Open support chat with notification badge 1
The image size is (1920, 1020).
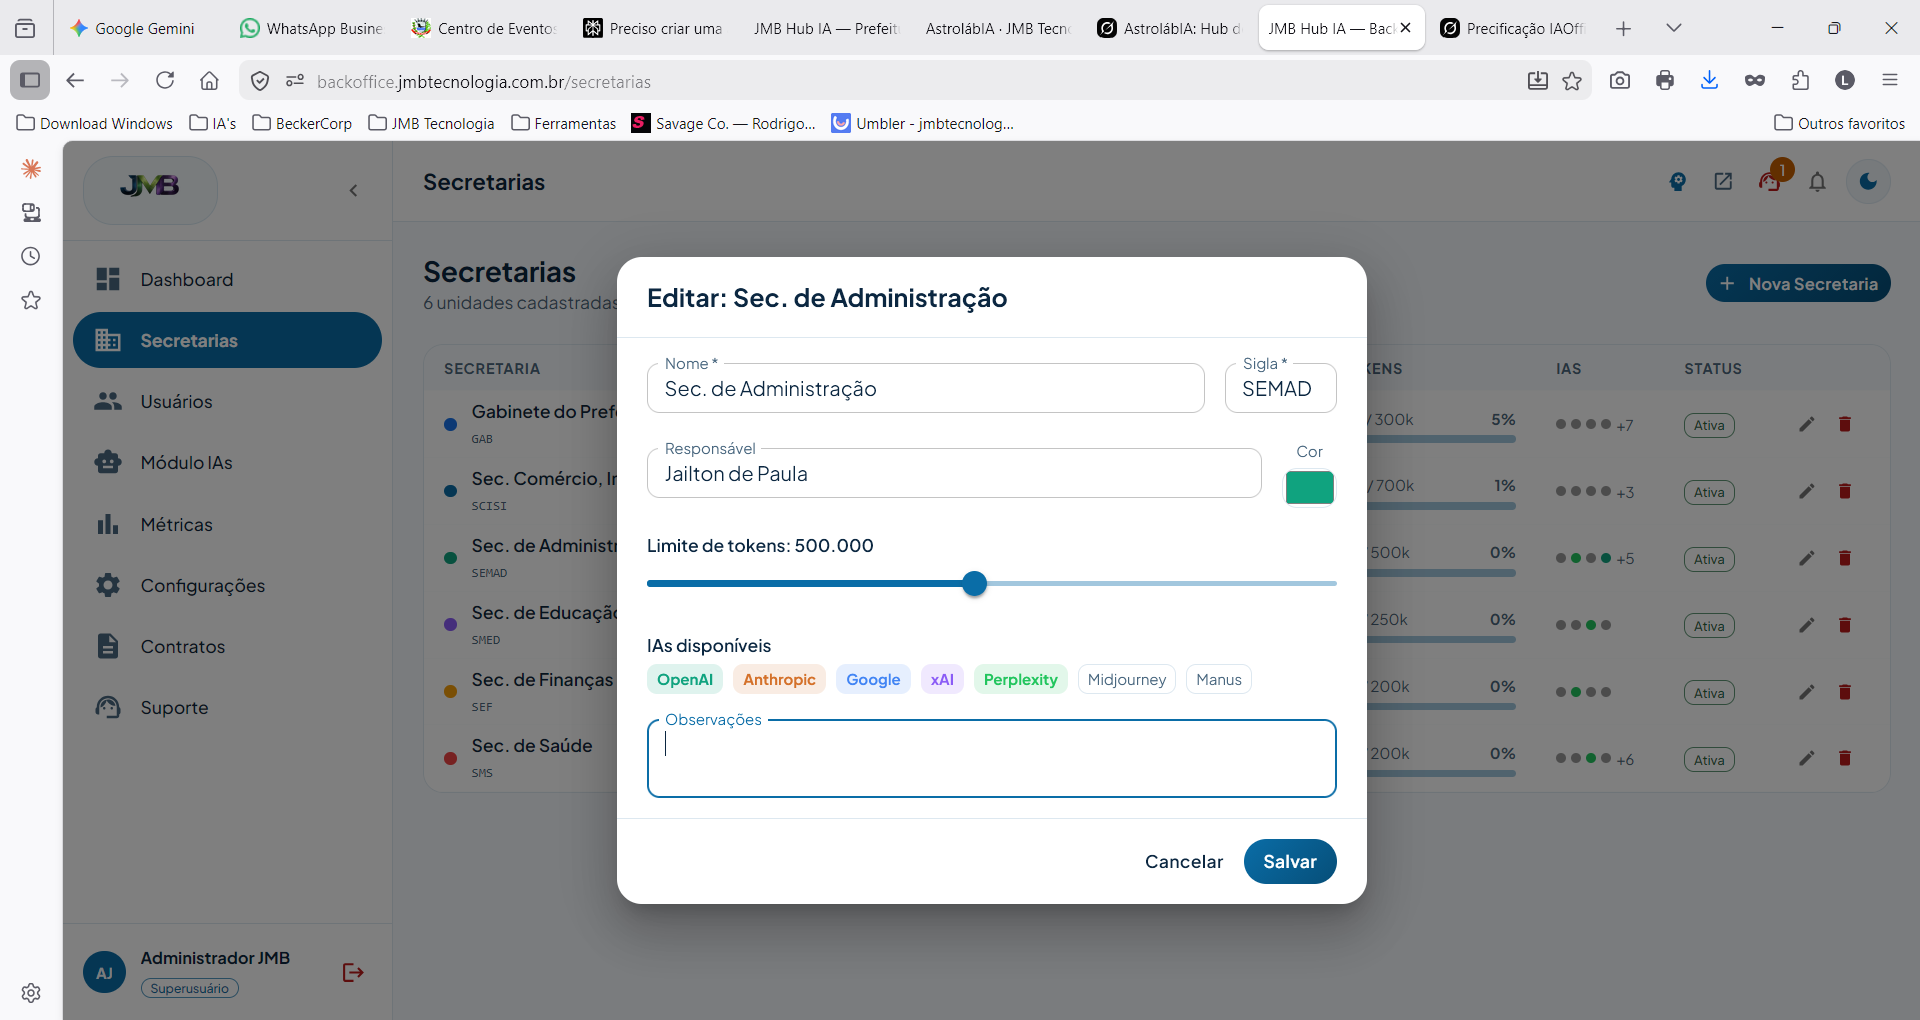pyautogui.click(x=1770, y=184)
